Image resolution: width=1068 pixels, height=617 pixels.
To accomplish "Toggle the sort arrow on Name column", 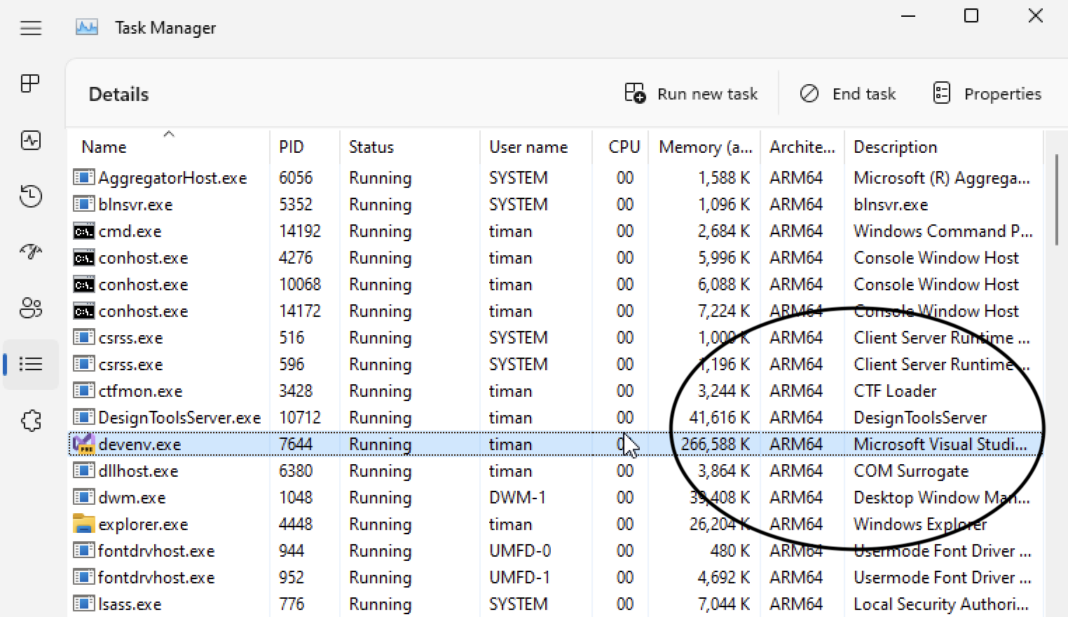I will point(168,141).
